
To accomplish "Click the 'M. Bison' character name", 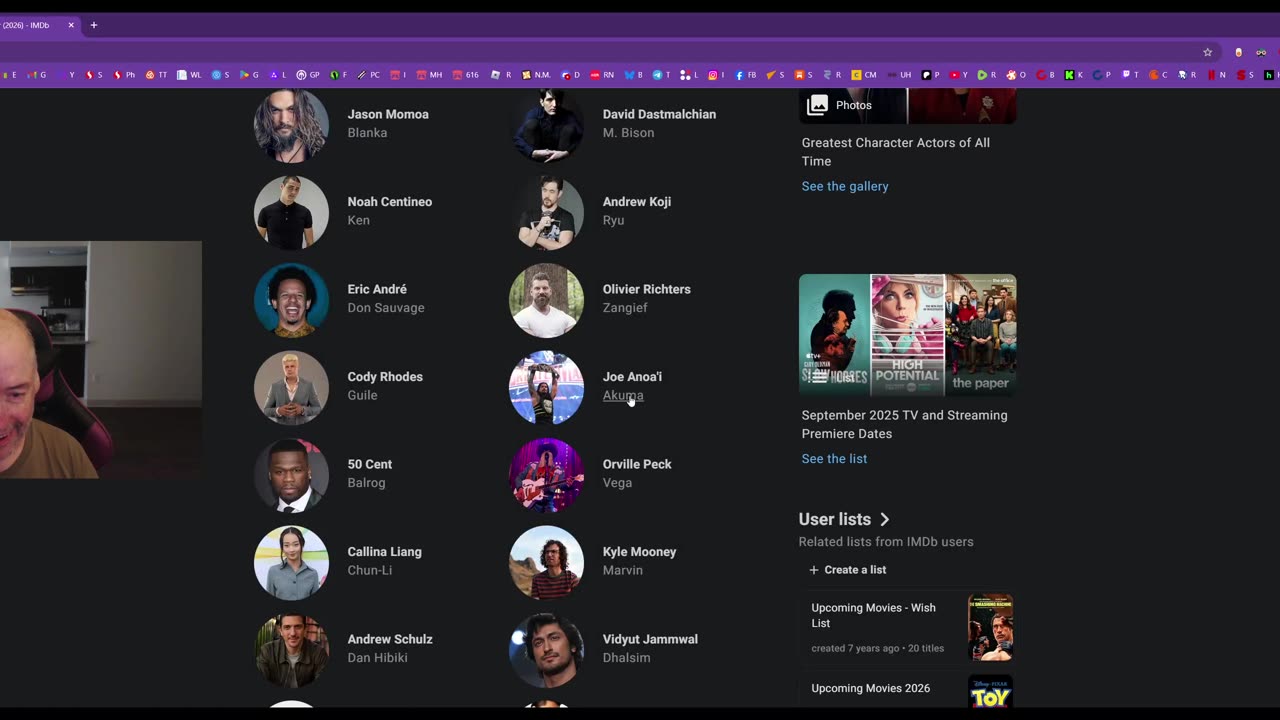I will (628, 133).
